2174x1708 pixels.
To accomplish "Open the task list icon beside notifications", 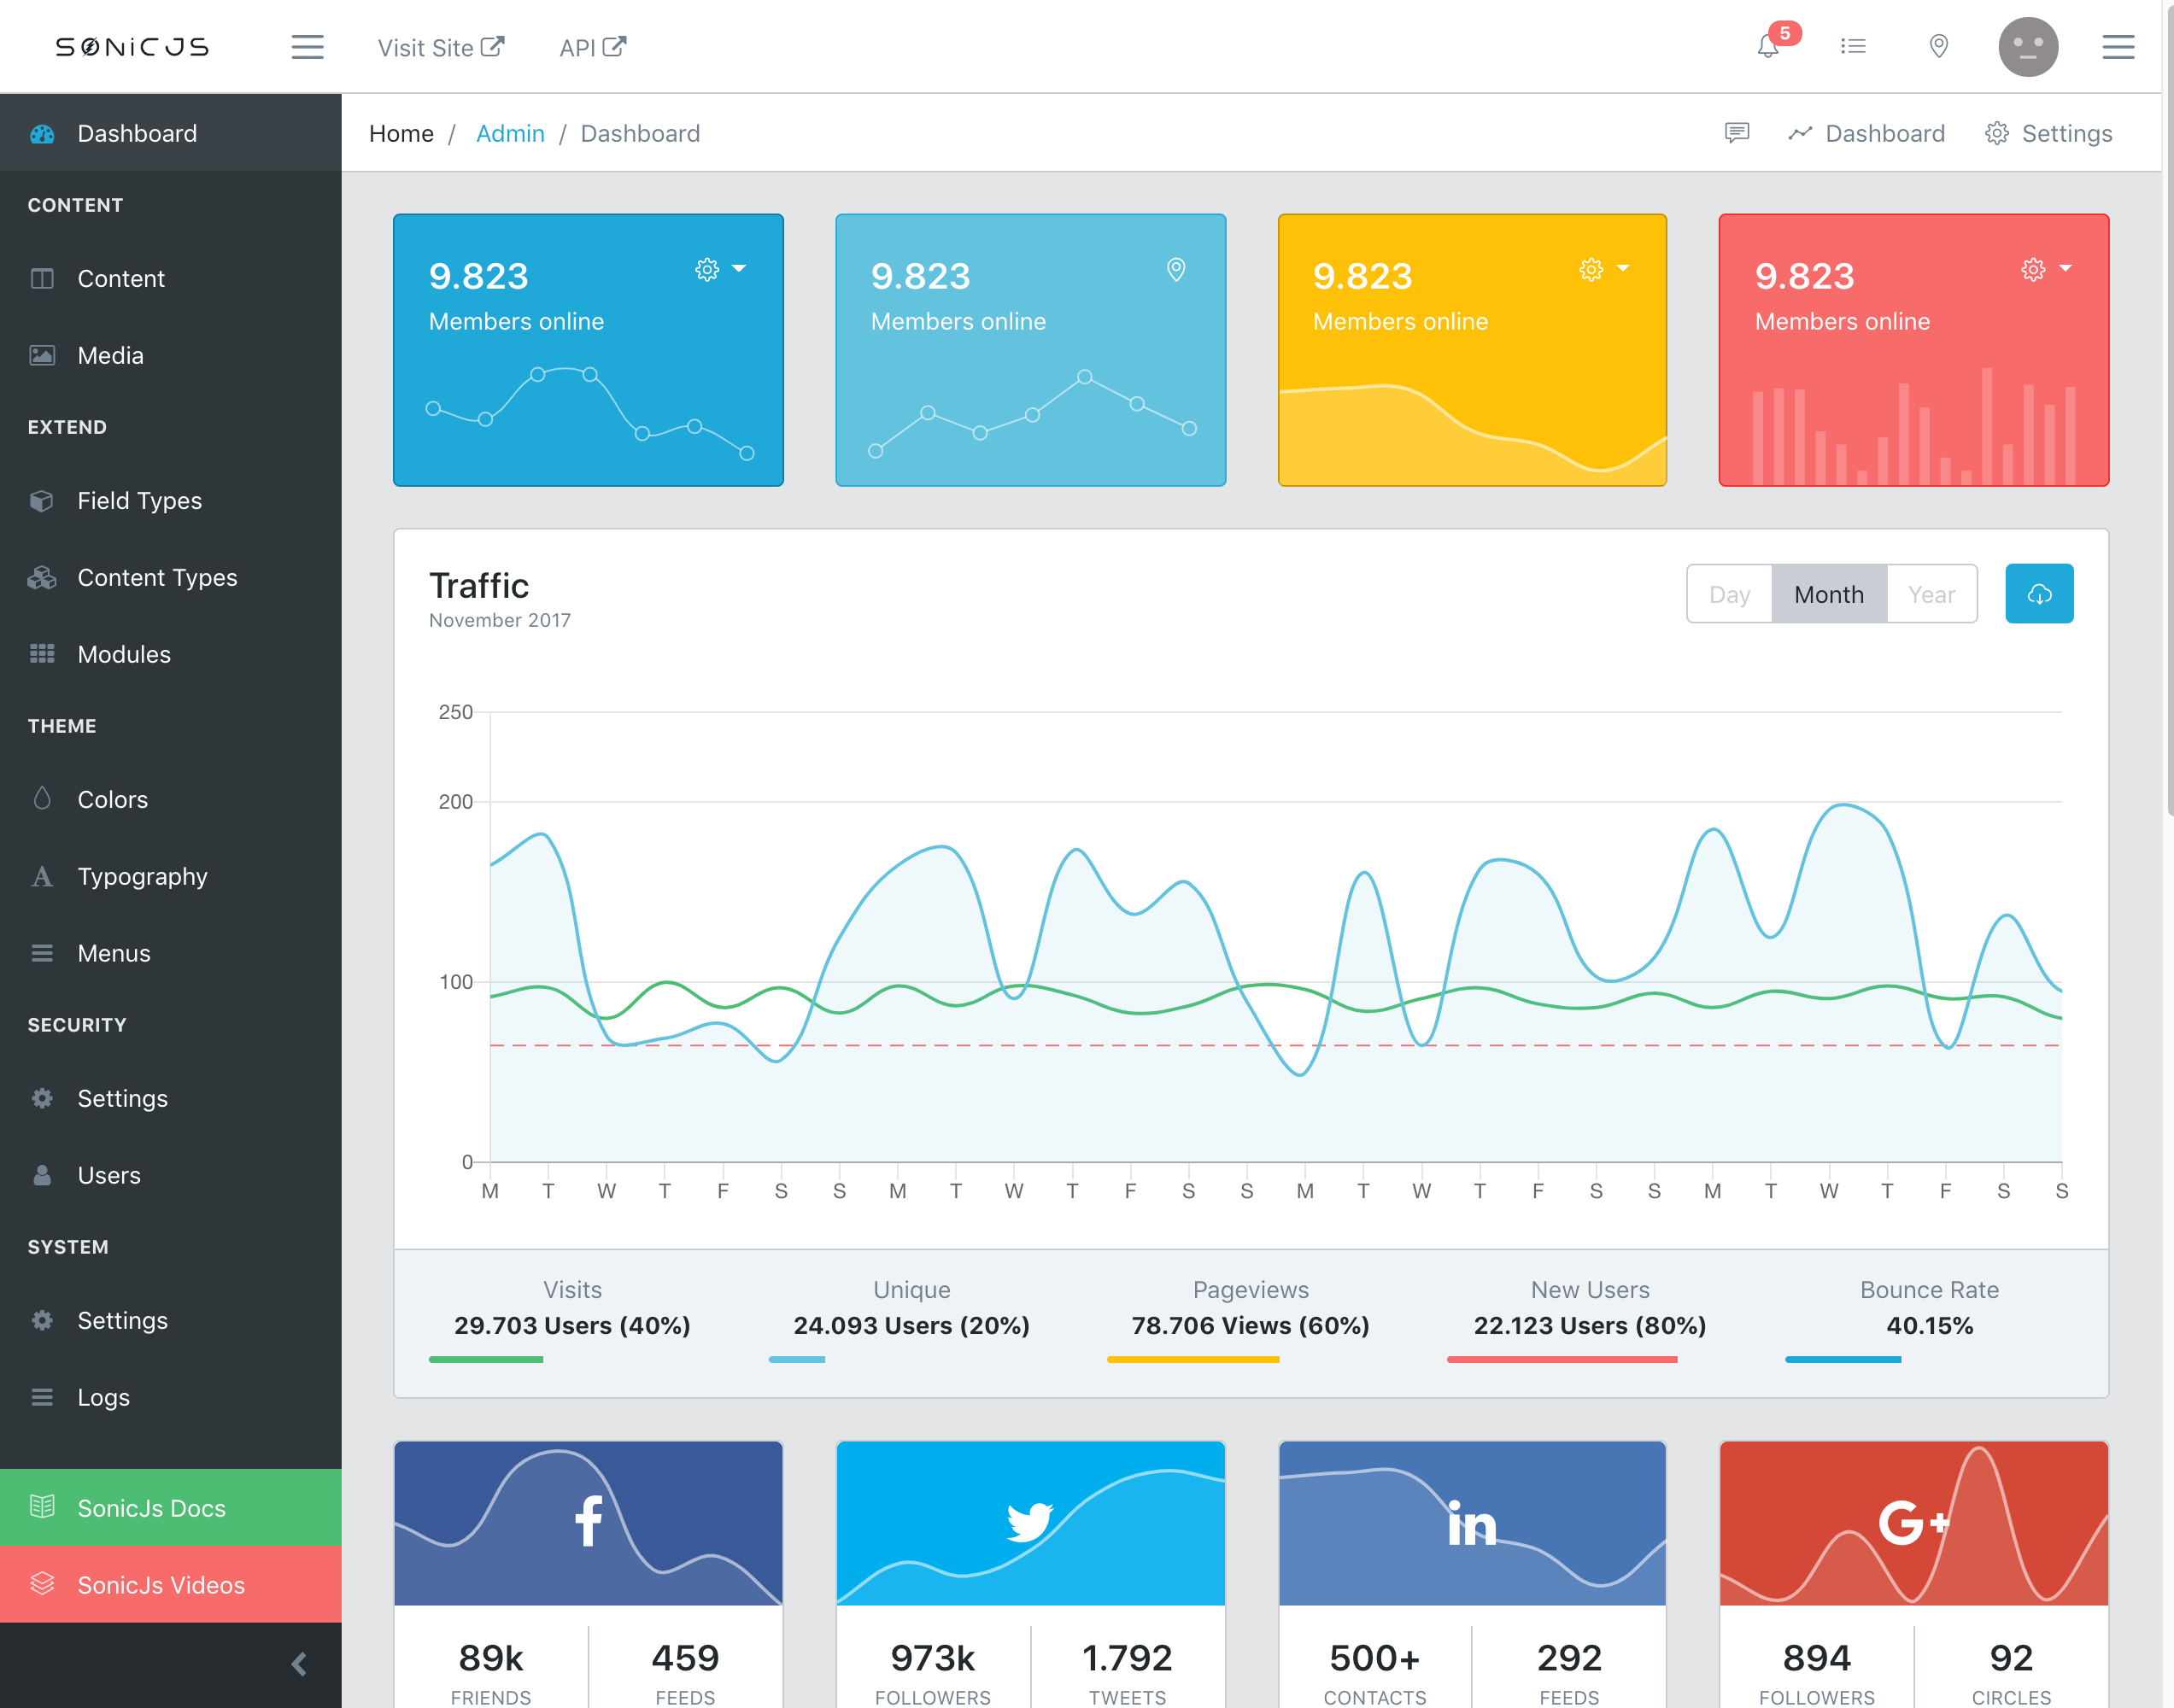I will 1853,46.
